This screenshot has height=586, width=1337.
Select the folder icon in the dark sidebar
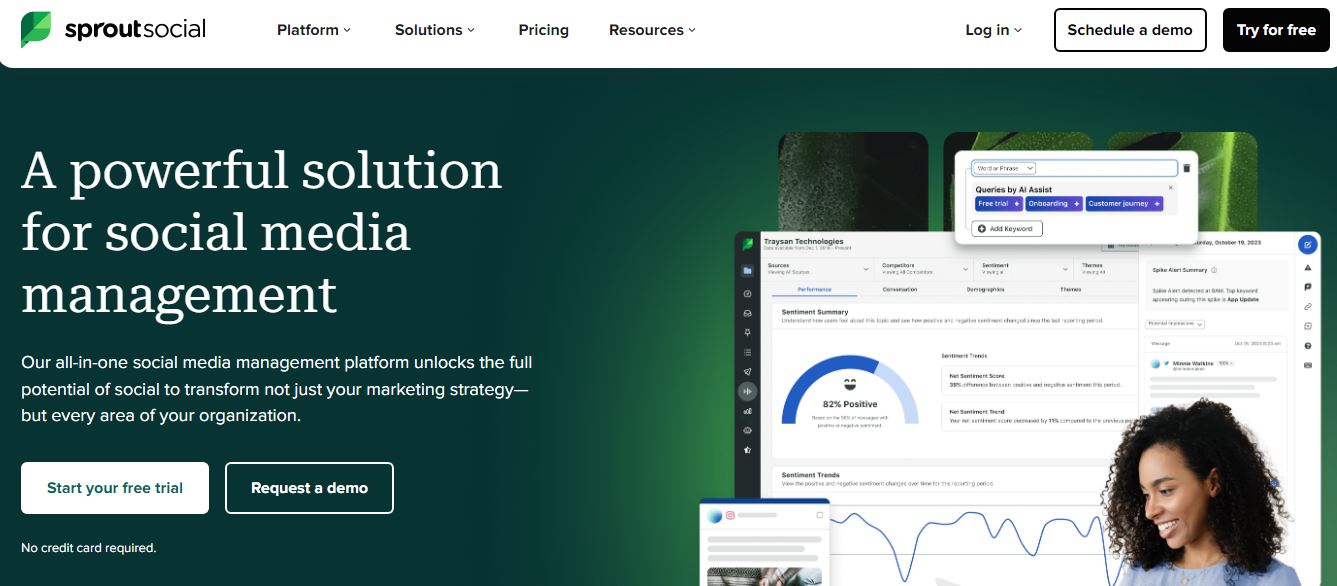(747, 270)
